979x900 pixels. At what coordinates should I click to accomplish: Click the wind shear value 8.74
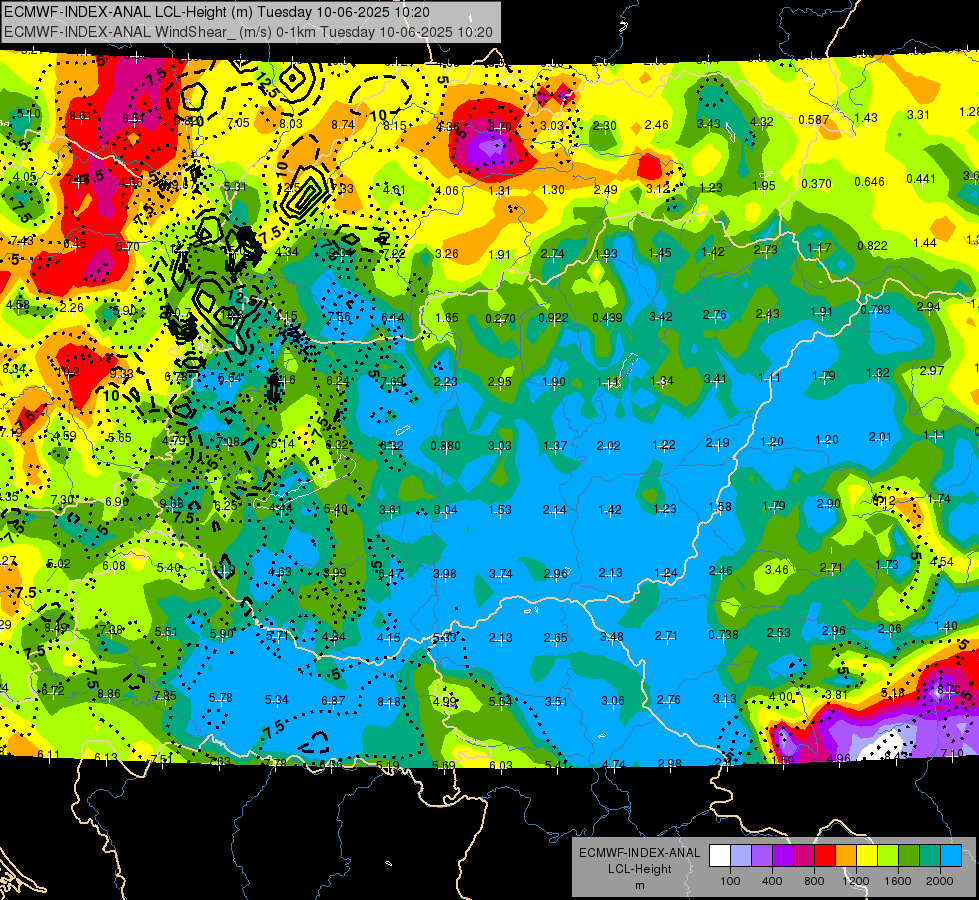tap(343, 125)
